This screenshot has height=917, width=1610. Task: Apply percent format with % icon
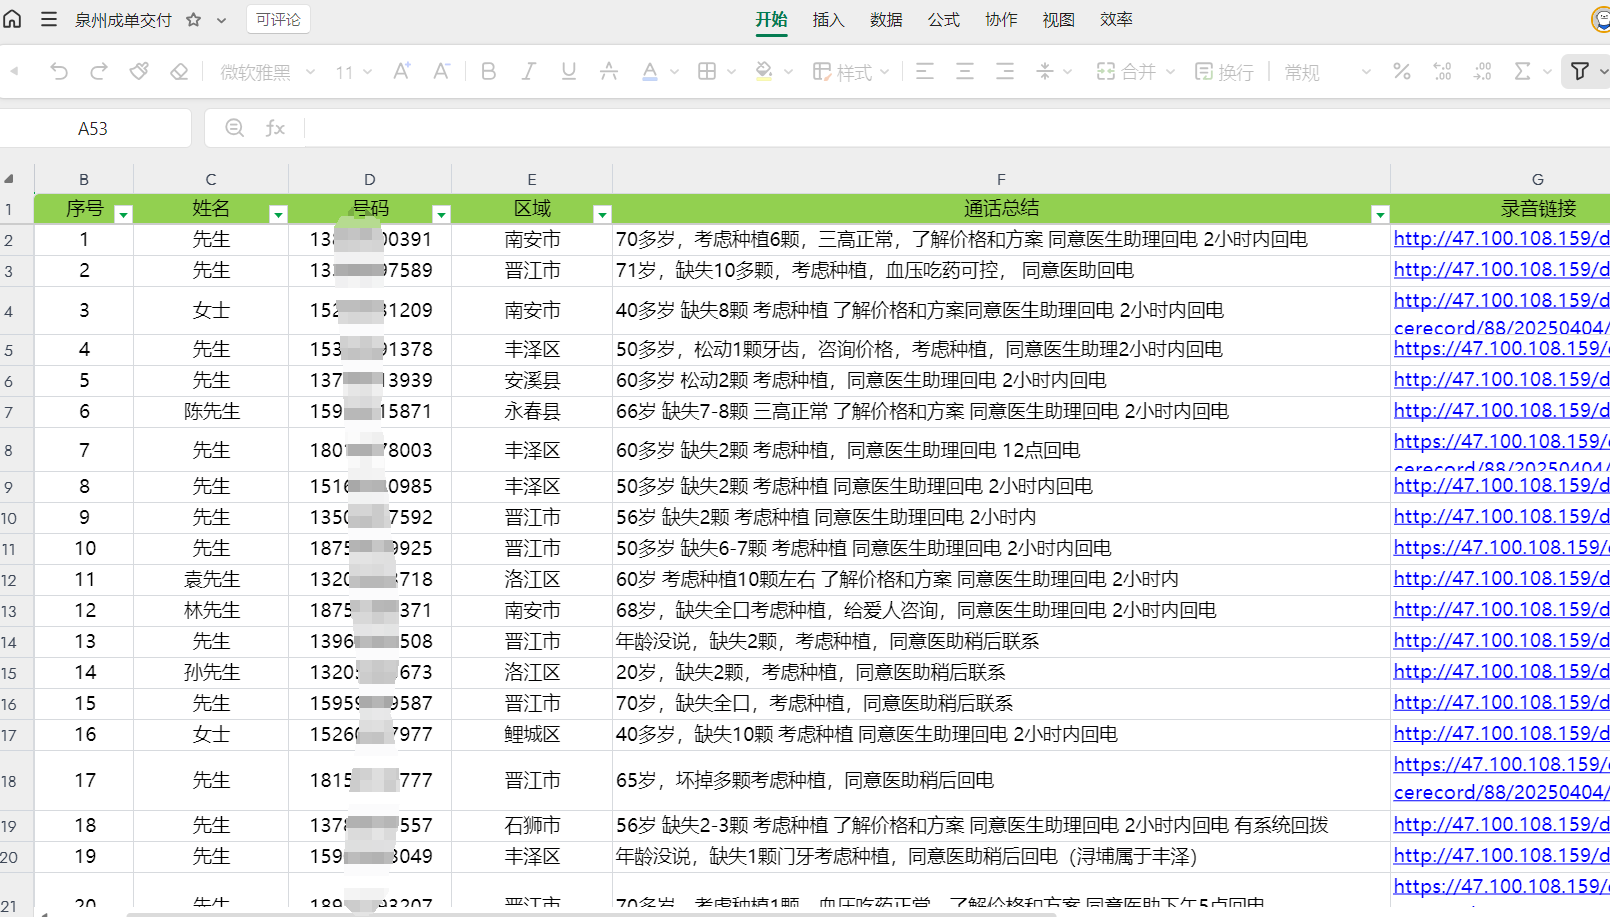point(1402,72)
